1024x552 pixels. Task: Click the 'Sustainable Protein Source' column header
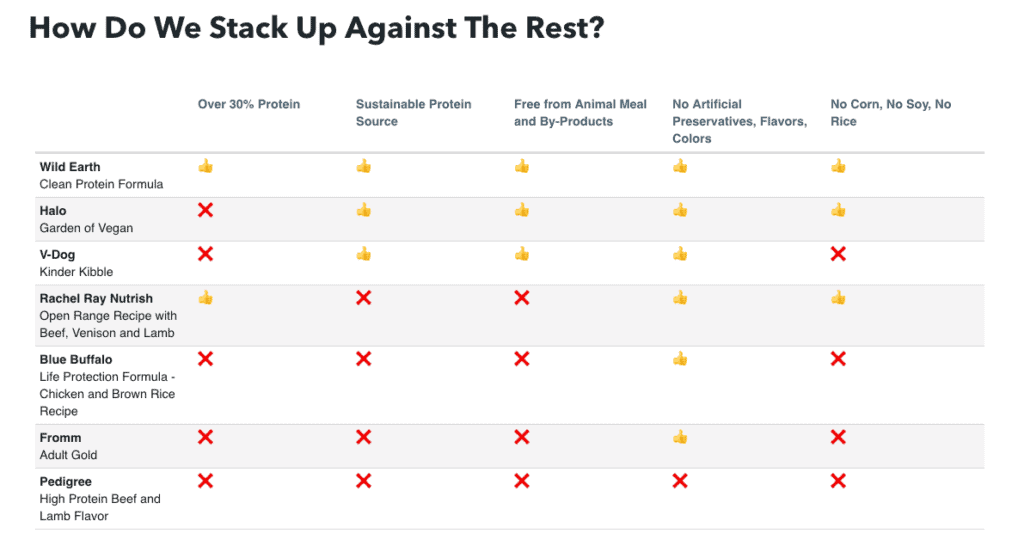tap(413, 112)
